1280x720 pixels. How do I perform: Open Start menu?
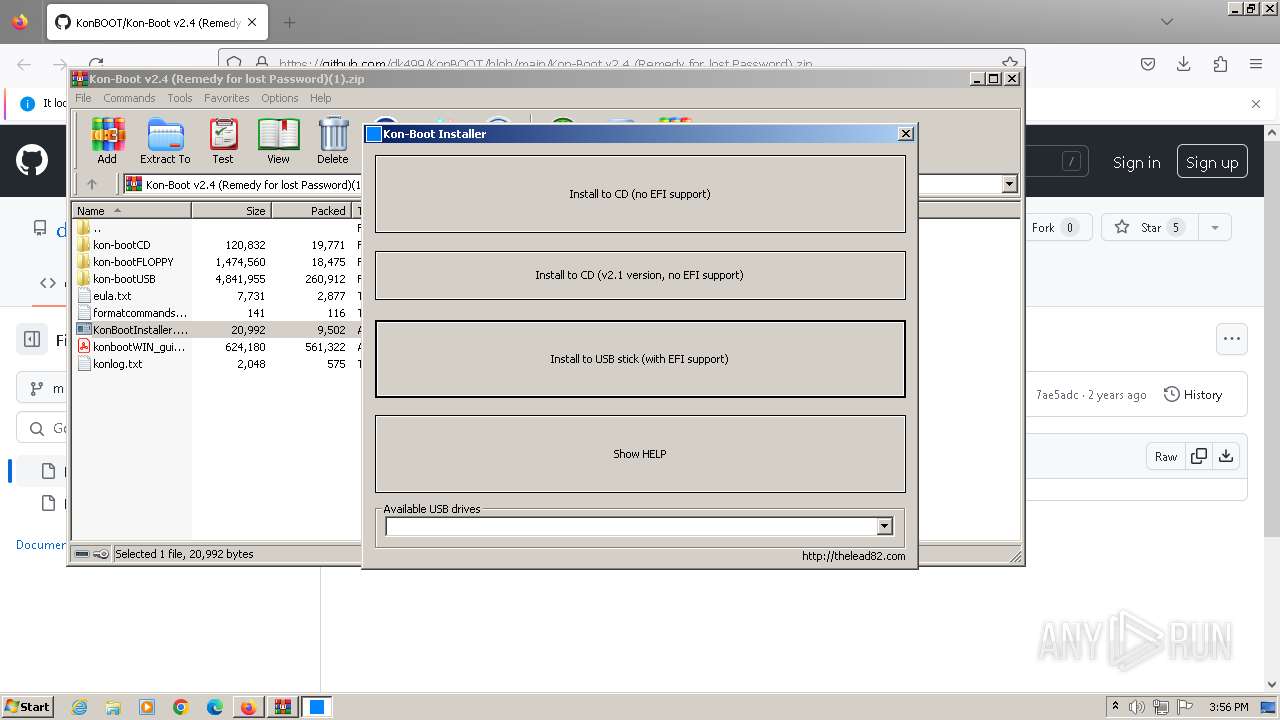[x=28, y=707]
